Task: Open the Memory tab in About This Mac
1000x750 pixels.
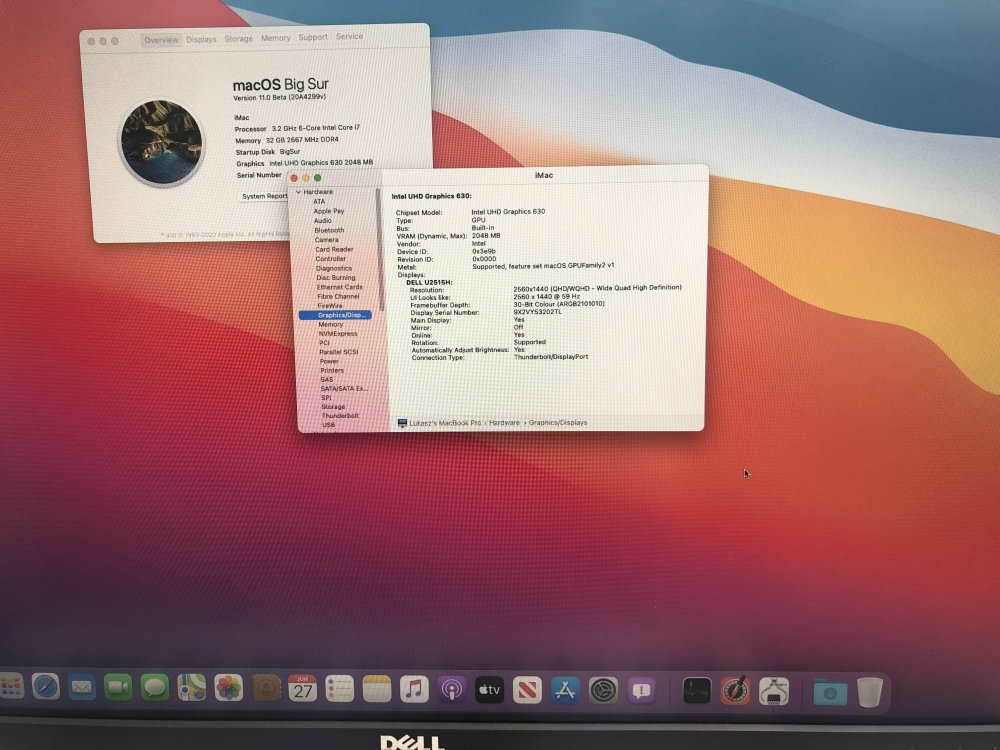Action: (276, 38)
